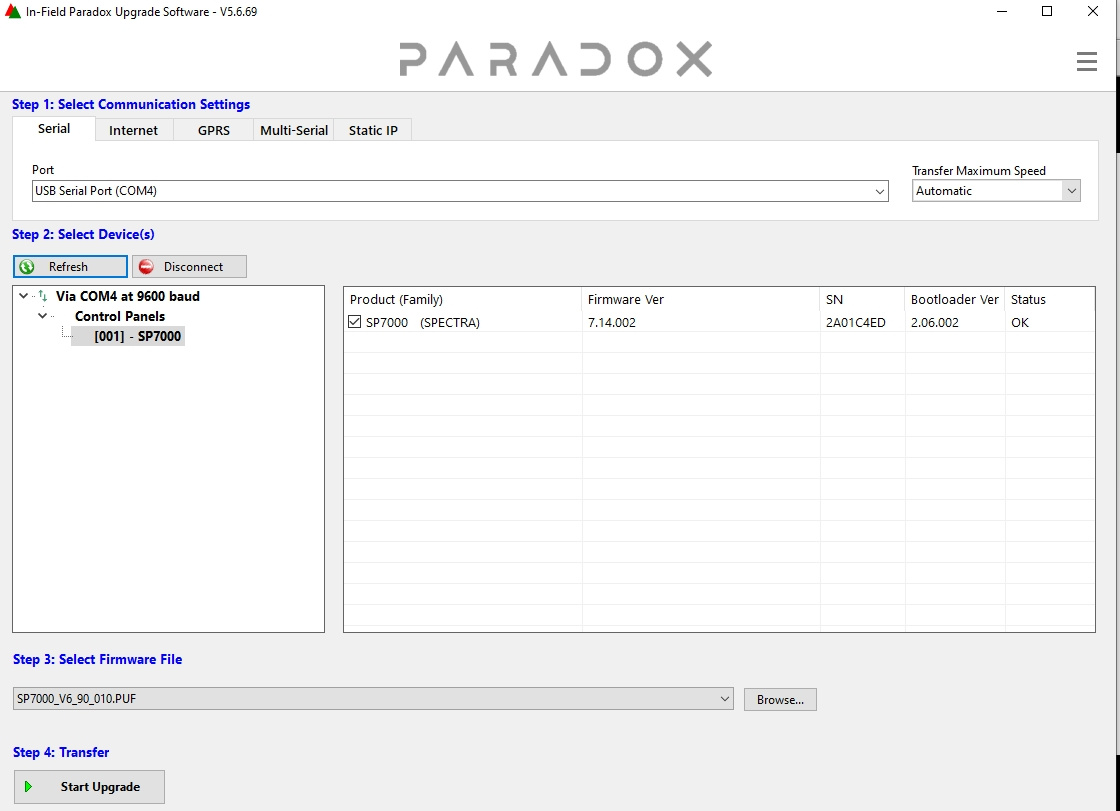1120x811 pixels.
Task: Click the PARADOX logo banner
Action: pyautogui.click(x=557, y=58)
